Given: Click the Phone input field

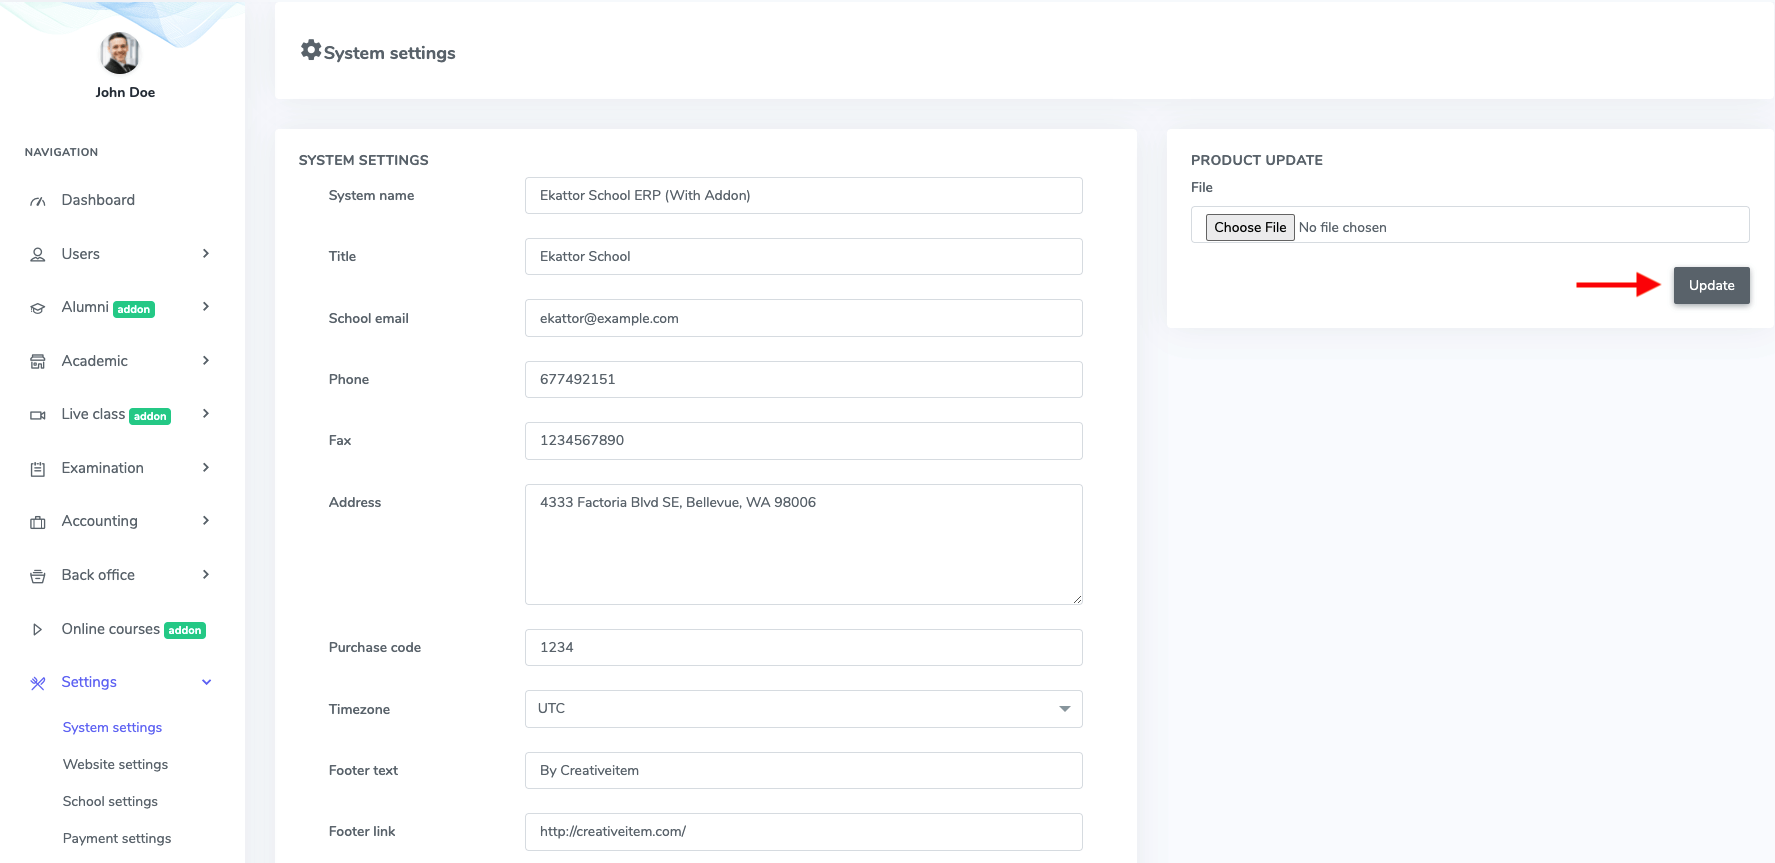Looking at the screenshot, I should coord(803,380).
